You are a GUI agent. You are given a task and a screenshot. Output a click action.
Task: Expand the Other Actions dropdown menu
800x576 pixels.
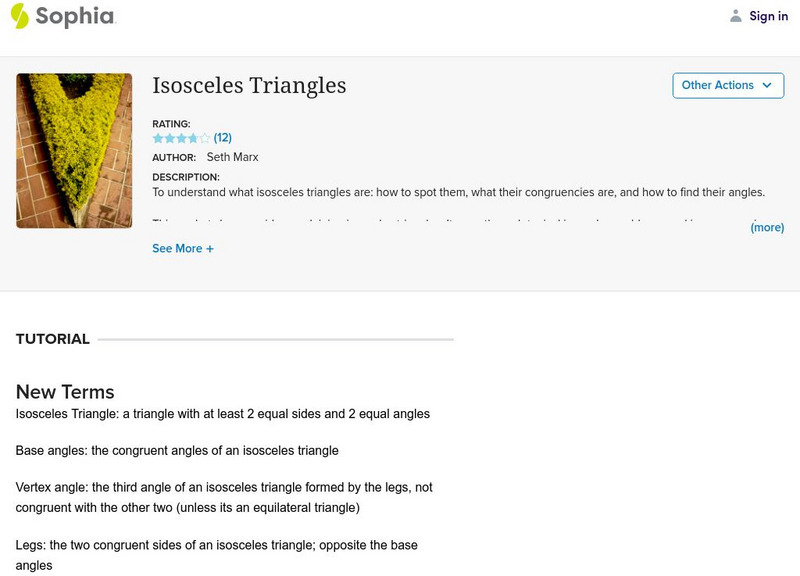click(x=727, y=86)
